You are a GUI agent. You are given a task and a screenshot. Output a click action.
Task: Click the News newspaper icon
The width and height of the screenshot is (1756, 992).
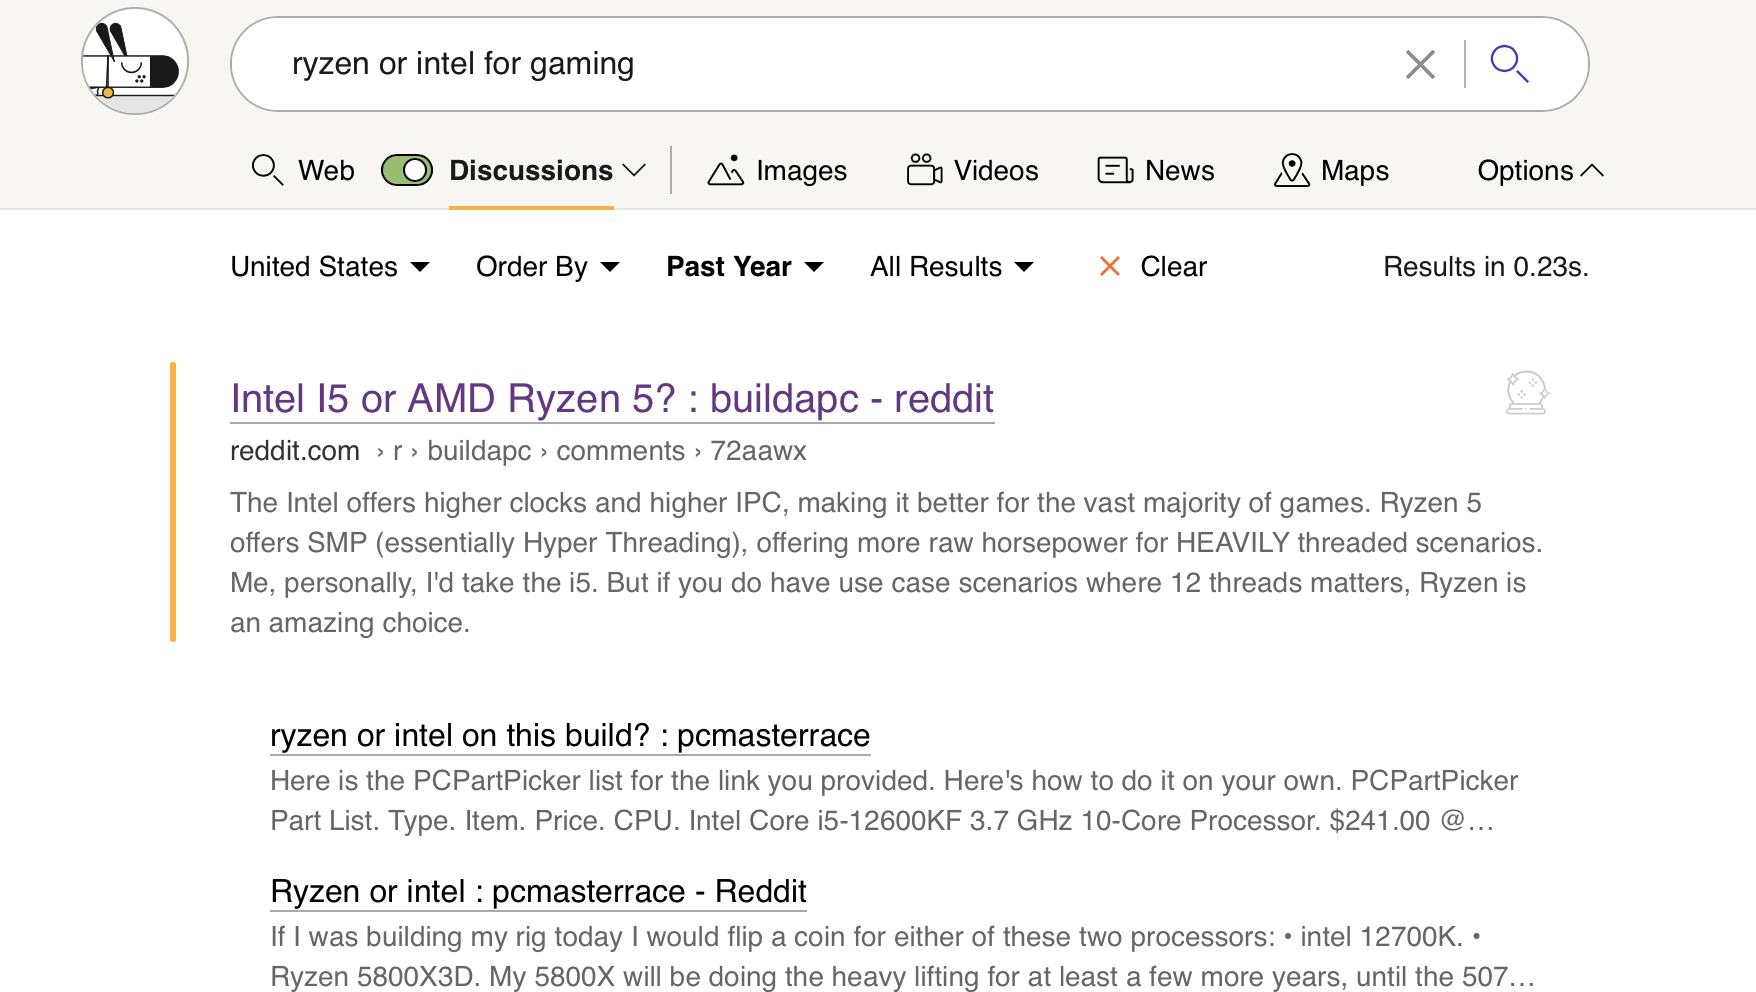(1114, 171)
